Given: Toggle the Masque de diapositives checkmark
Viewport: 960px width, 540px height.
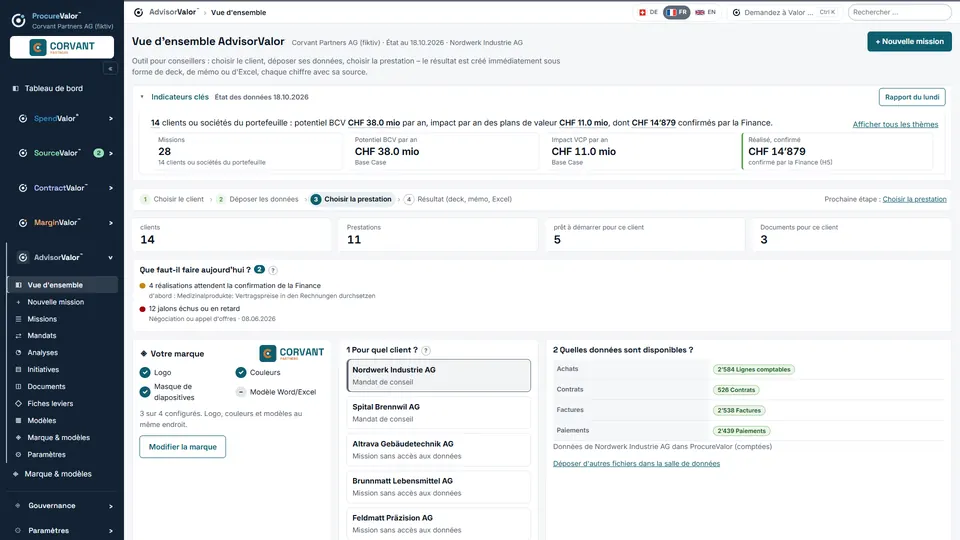Looking at the screenshot, I should pos(145,392).
